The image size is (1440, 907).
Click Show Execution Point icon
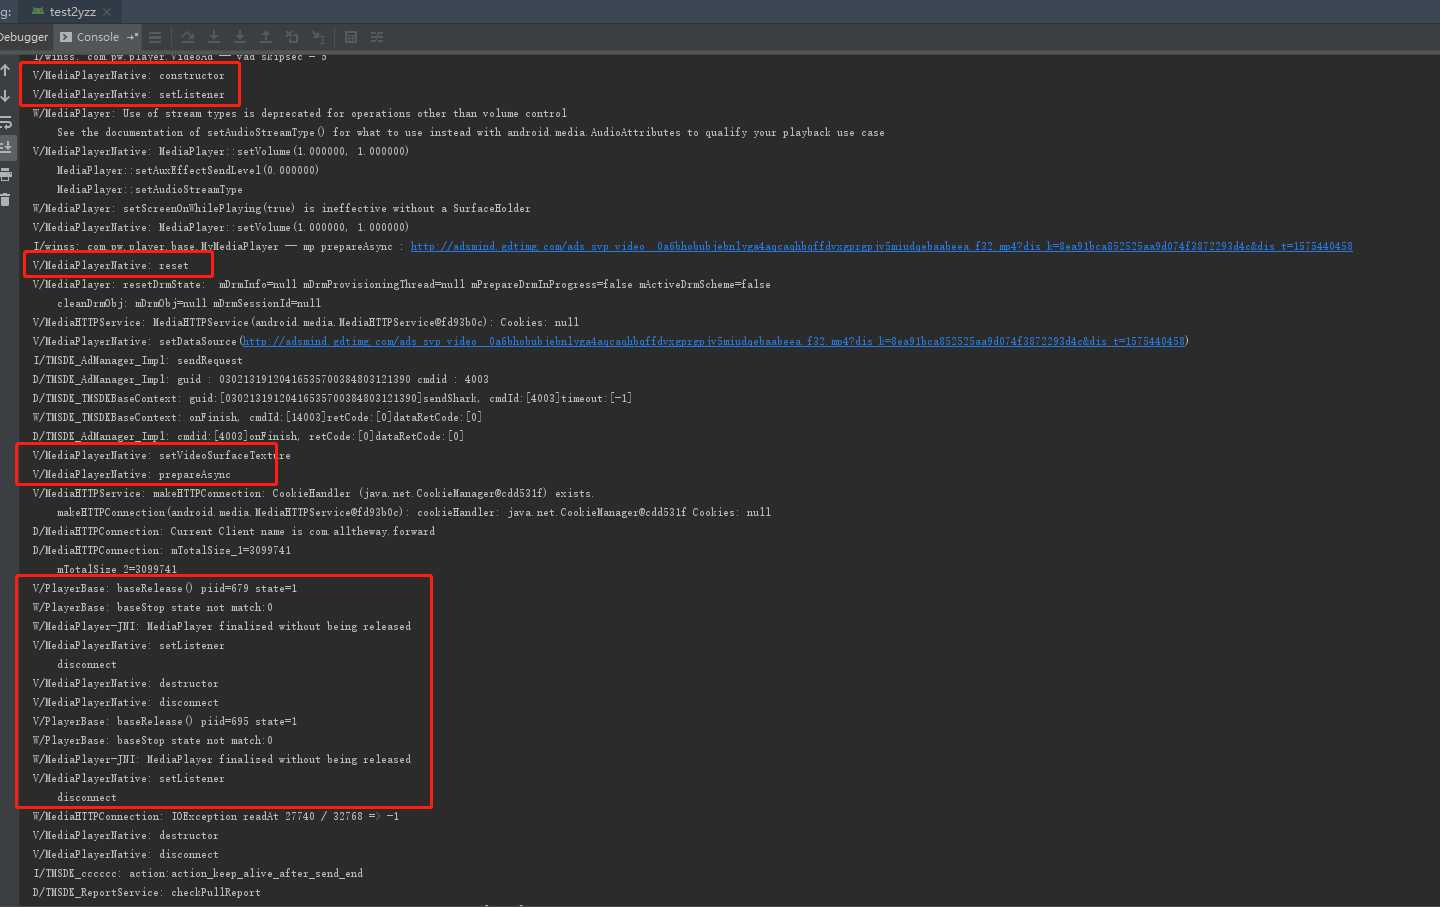(155, 37)
